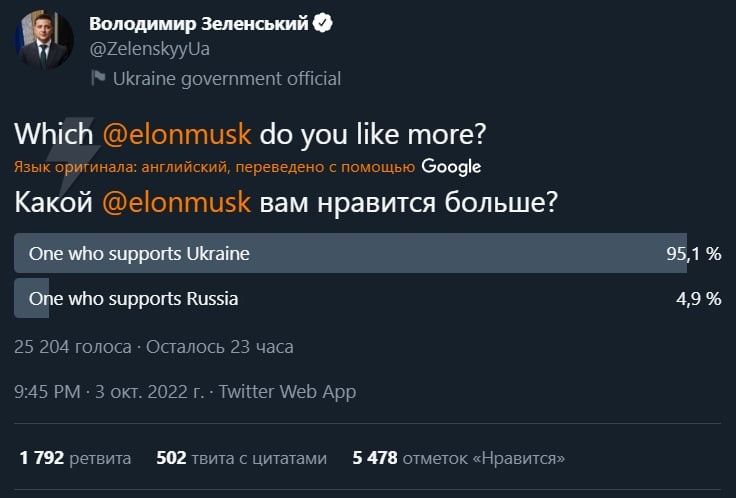Click the "Ukraine government official" label
The image size is (736, 498).
(227, 78)
